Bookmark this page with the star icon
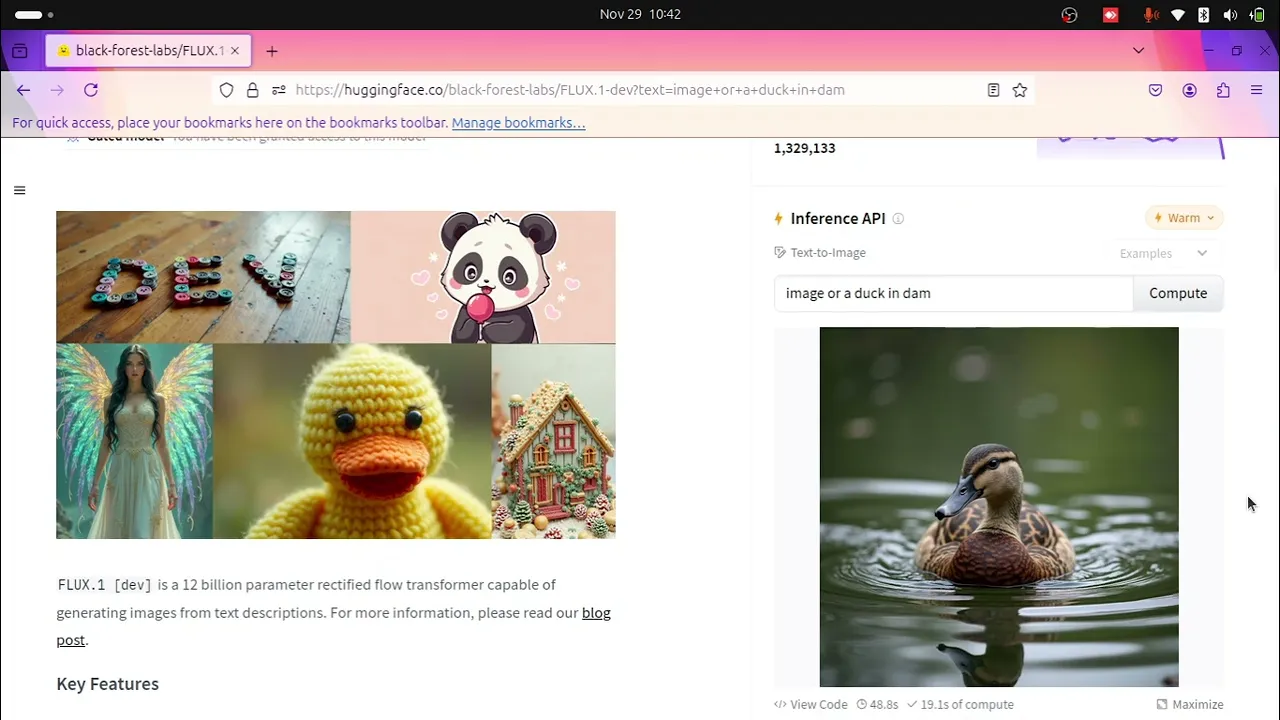Viewport: 1280px width, 720px height. tap(1020, 90)
